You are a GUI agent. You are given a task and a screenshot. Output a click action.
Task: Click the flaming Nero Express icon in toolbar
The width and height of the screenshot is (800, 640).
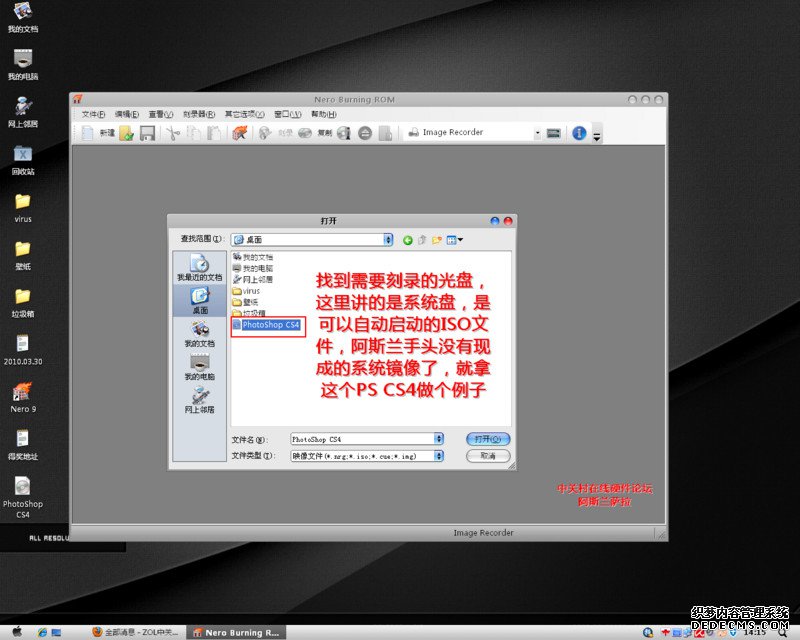[239, 133]
